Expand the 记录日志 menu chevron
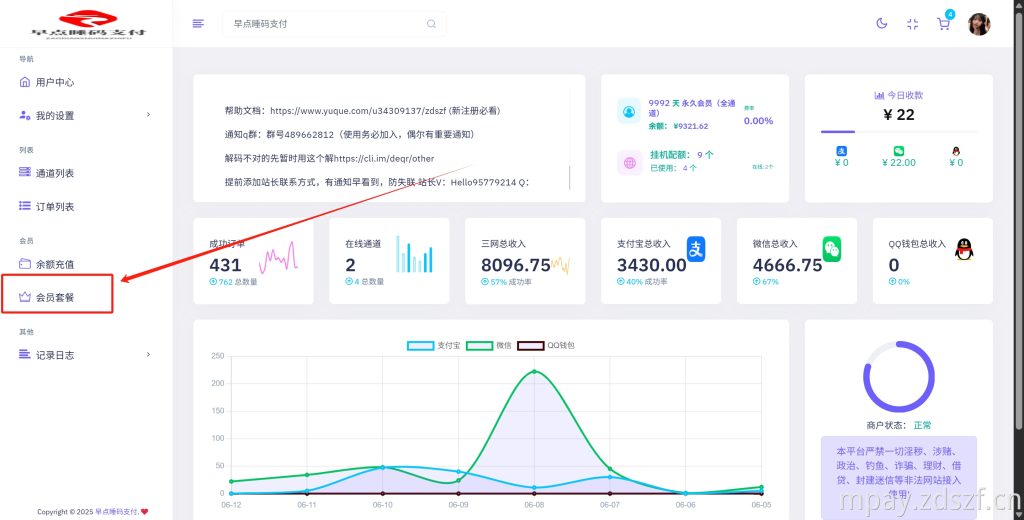Image resolution: width=1024 pixels, height=520 pixels. click(148, 355)
